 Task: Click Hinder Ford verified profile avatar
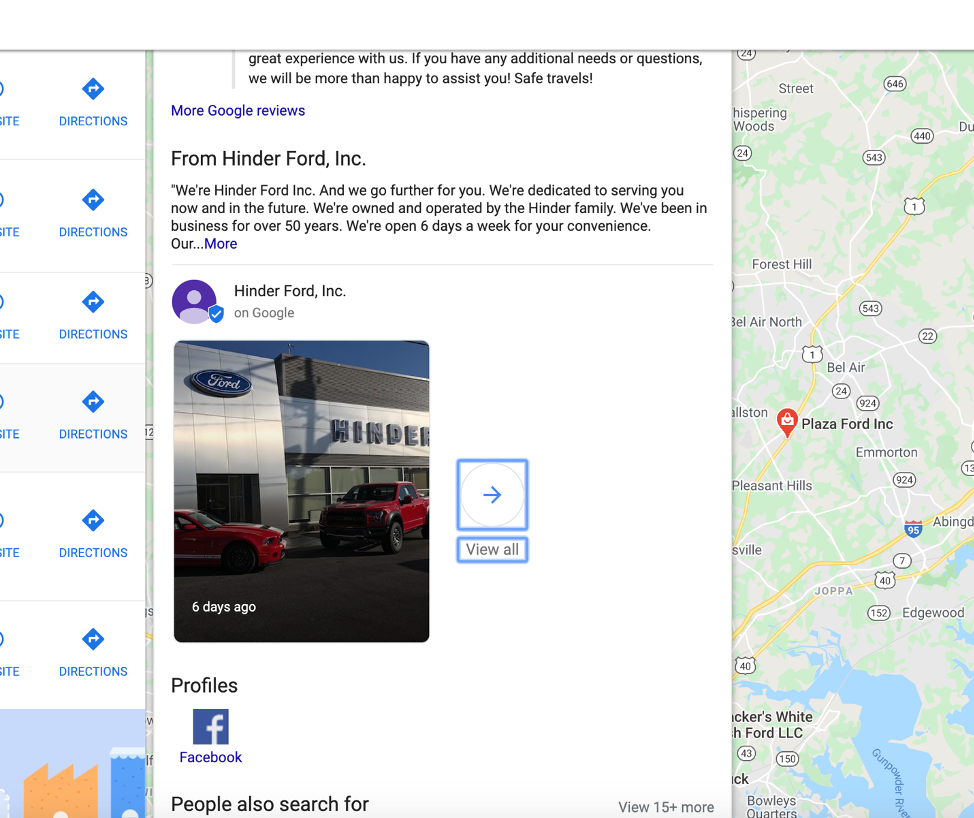(196, 302)
